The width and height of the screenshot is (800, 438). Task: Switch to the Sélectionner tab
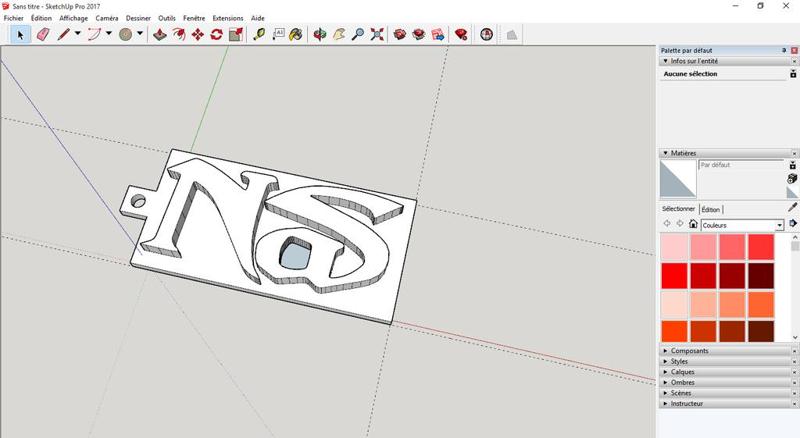click(679, 209)
